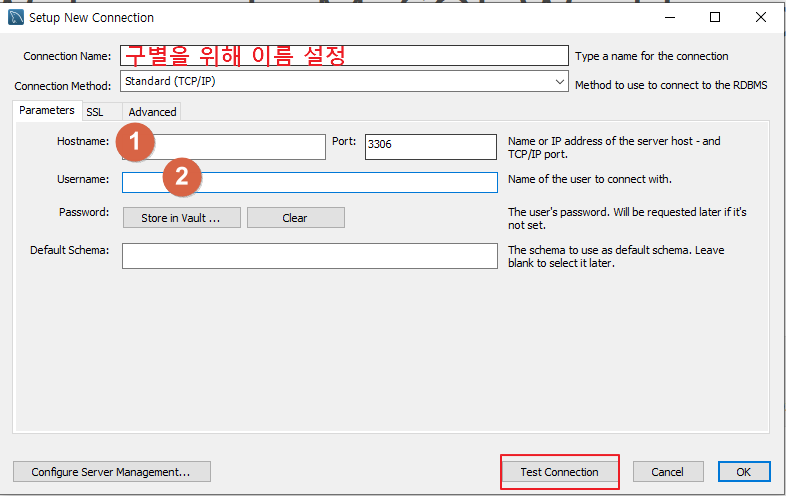Screen dimensions: 786x496
Task: Minimize the Setup New Connection window
Action: pyautogui.click(x=670, y=18)
